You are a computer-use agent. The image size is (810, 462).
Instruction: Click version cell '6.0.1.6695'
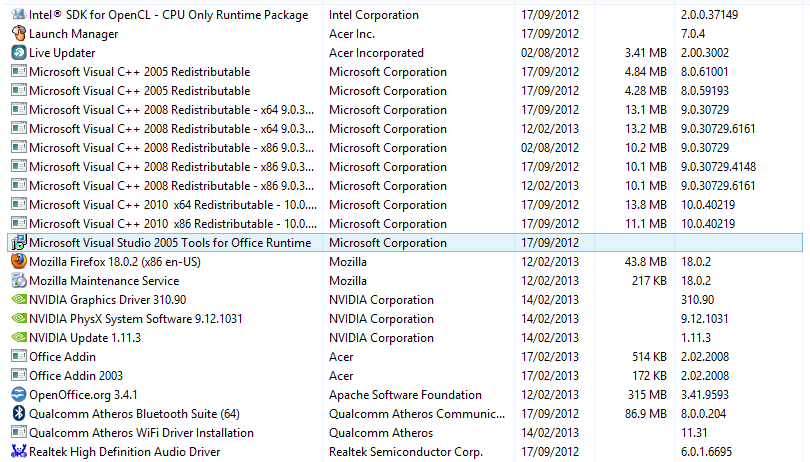pos(706,452)
